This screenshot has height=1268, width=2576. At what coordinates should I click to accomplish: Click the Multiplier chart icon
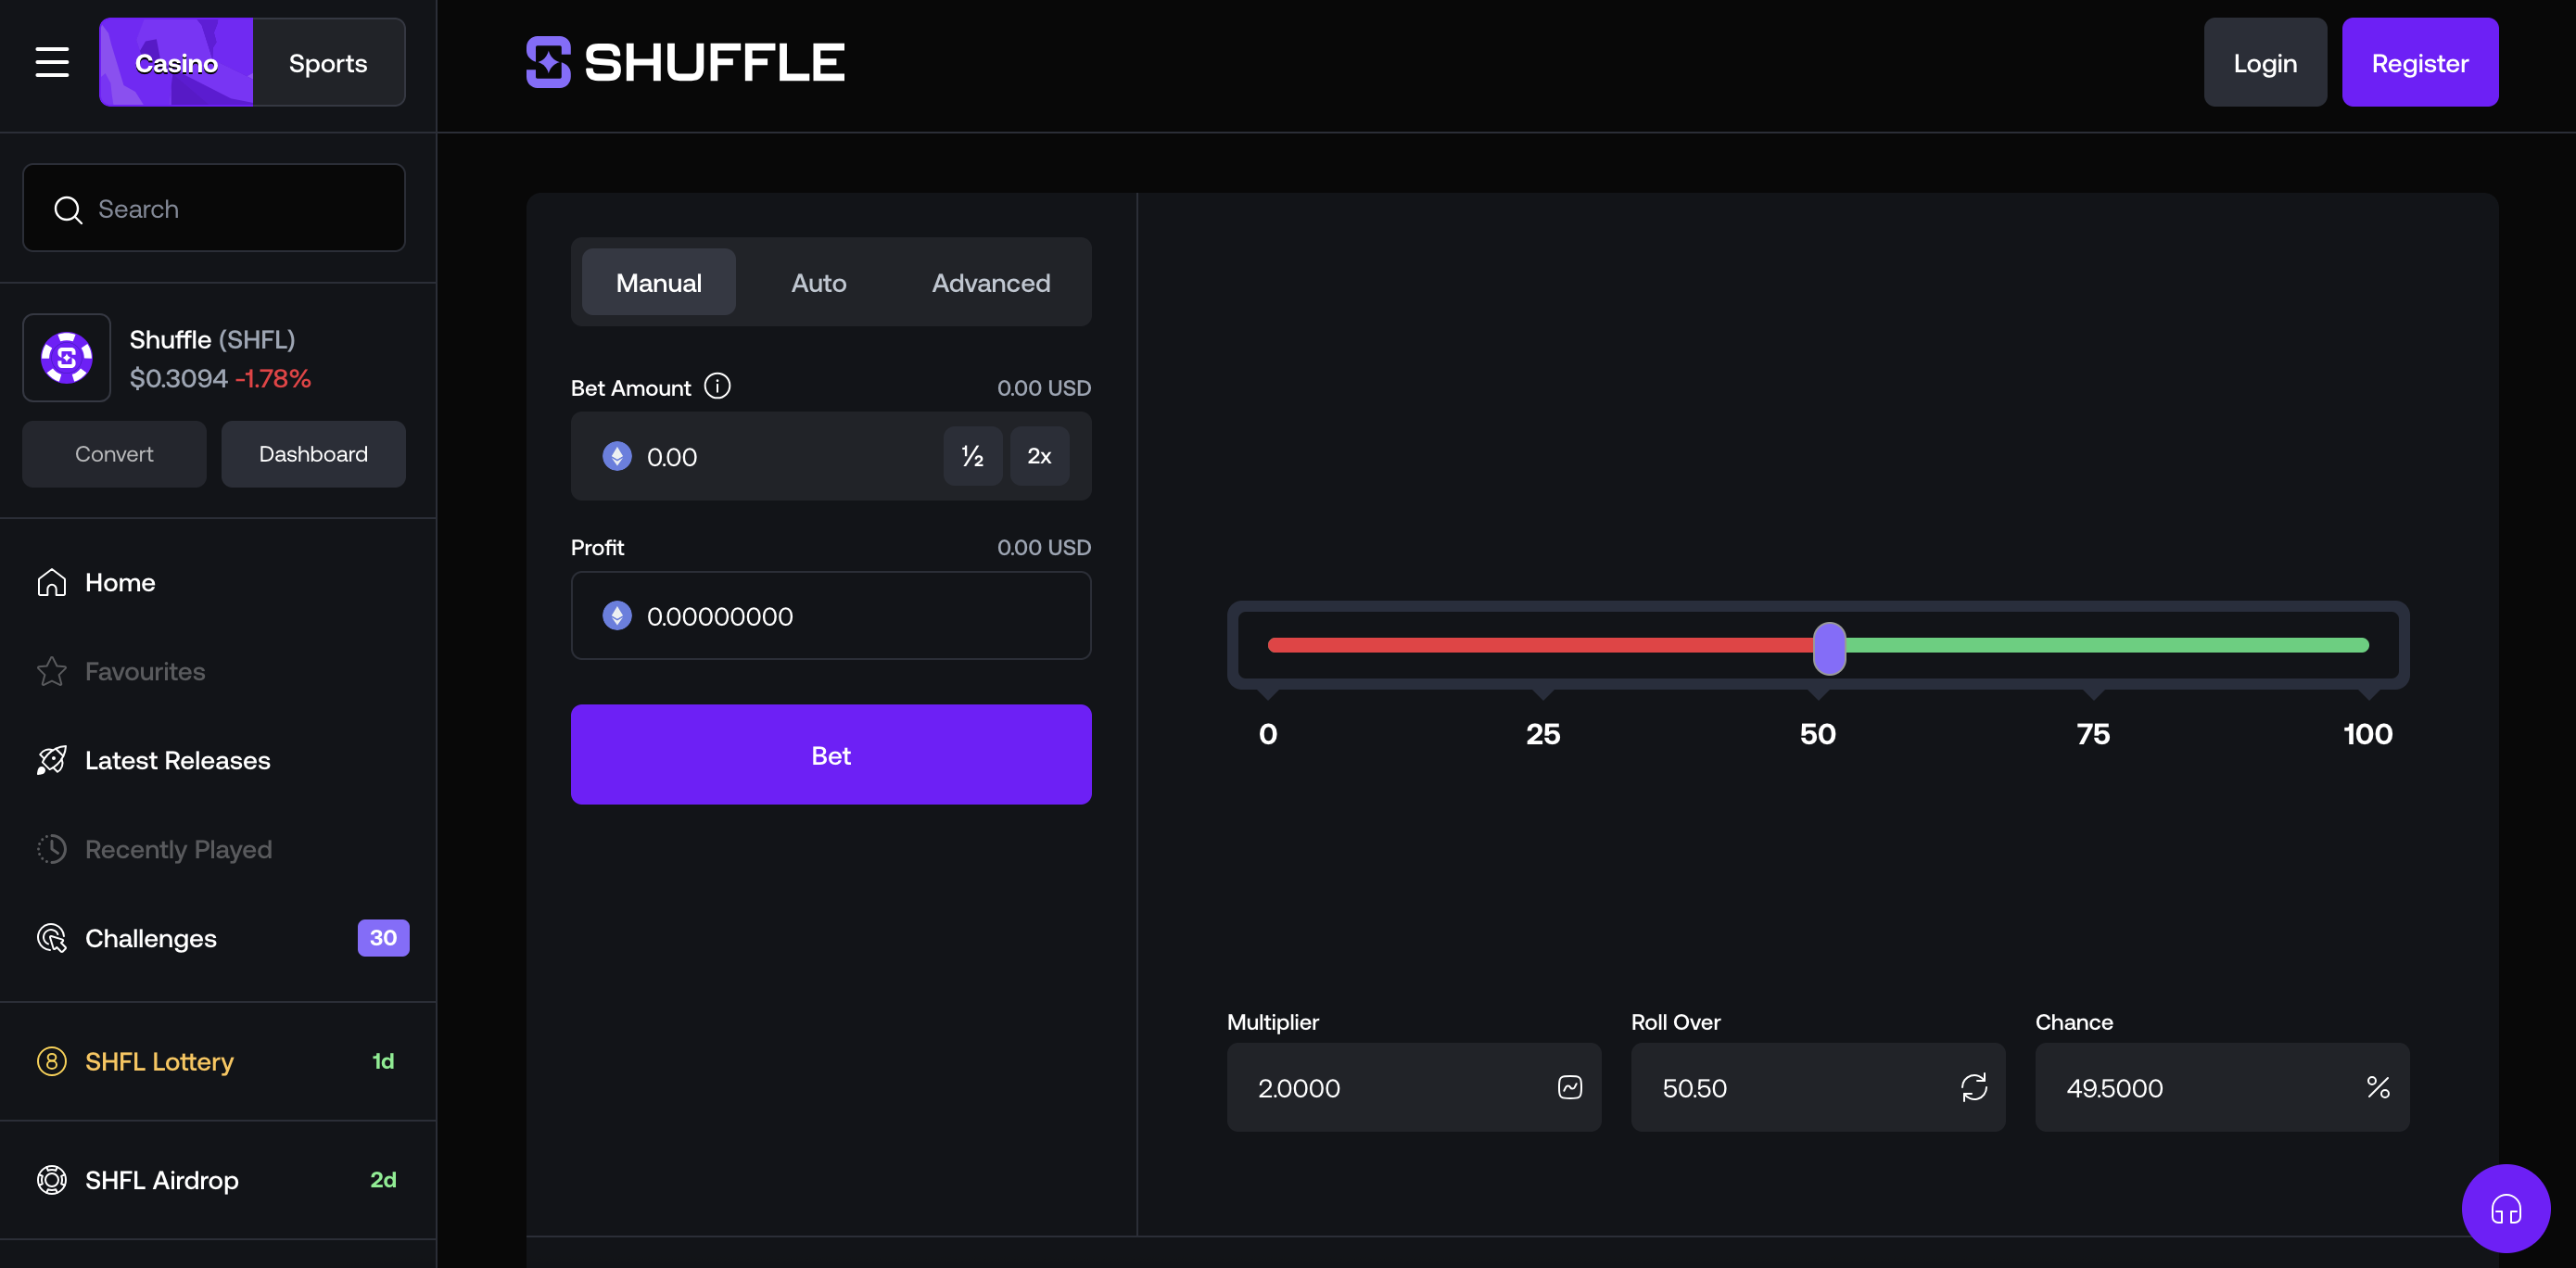[x=1570, y=1087]
